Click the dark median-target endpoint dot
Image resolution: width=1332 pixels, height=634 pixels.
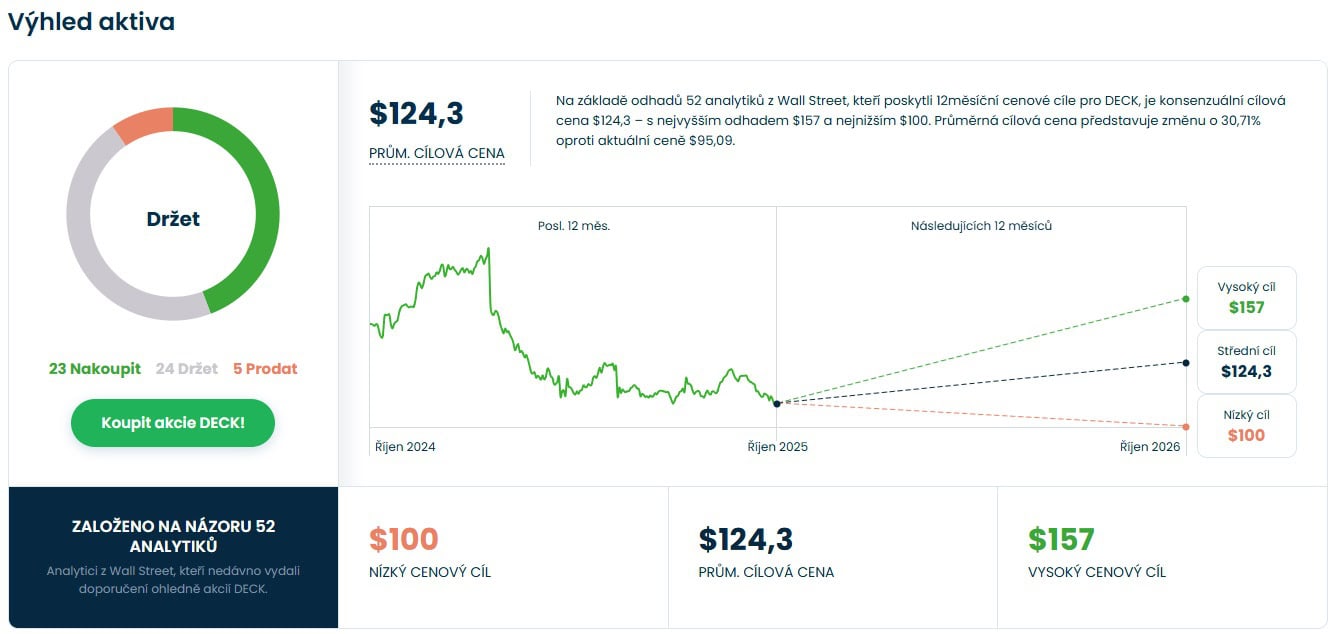tap(1186, 362)
